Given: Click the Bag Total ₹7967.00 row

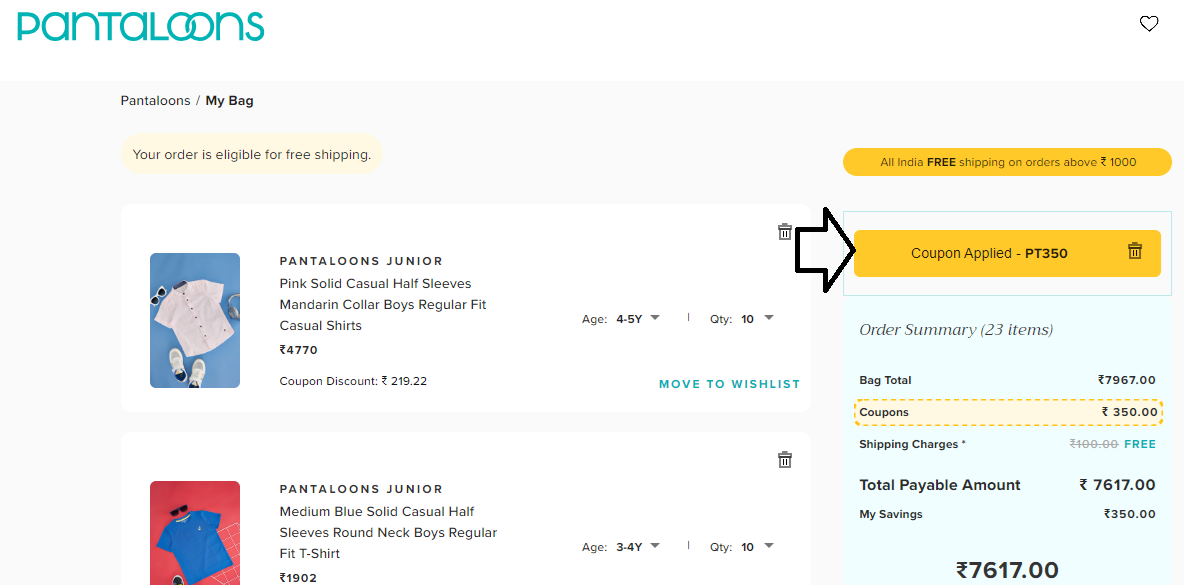Looking at the screenshot, I should 1007,380.
